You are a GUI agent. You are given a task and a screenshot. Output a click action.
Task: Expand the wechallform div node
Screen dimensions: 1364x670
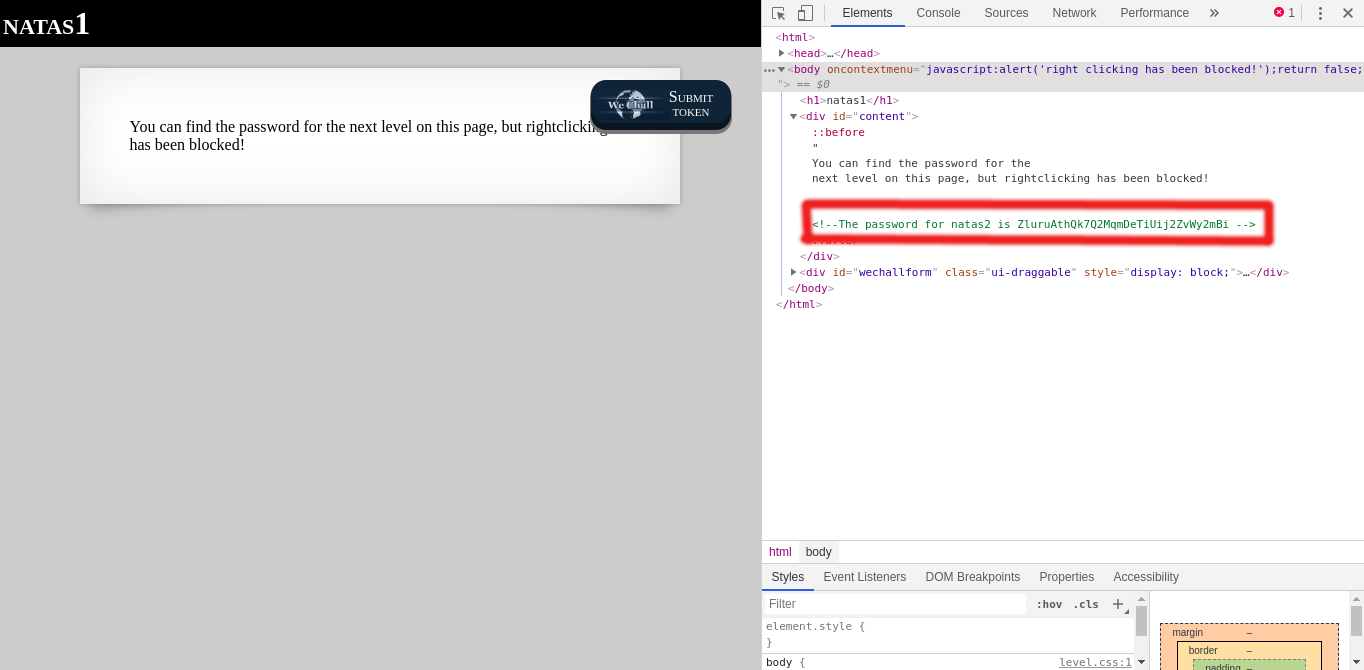[x=794, y=272]
